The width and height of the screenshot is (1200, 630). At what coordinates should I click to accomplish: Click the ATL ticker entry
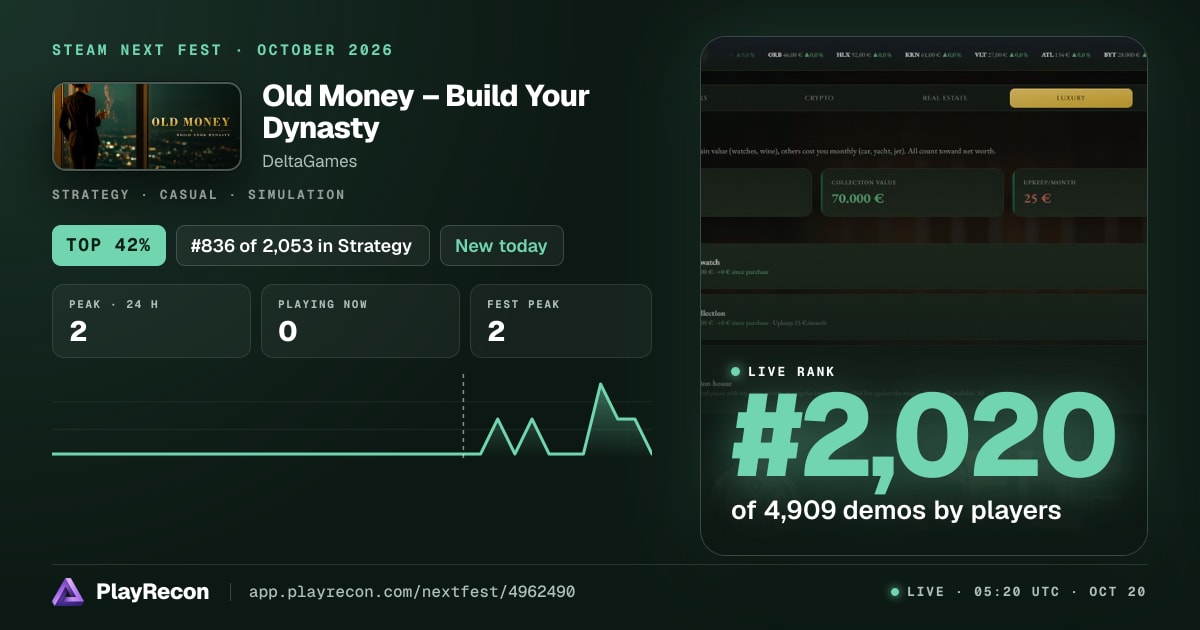click(1067, 55)
